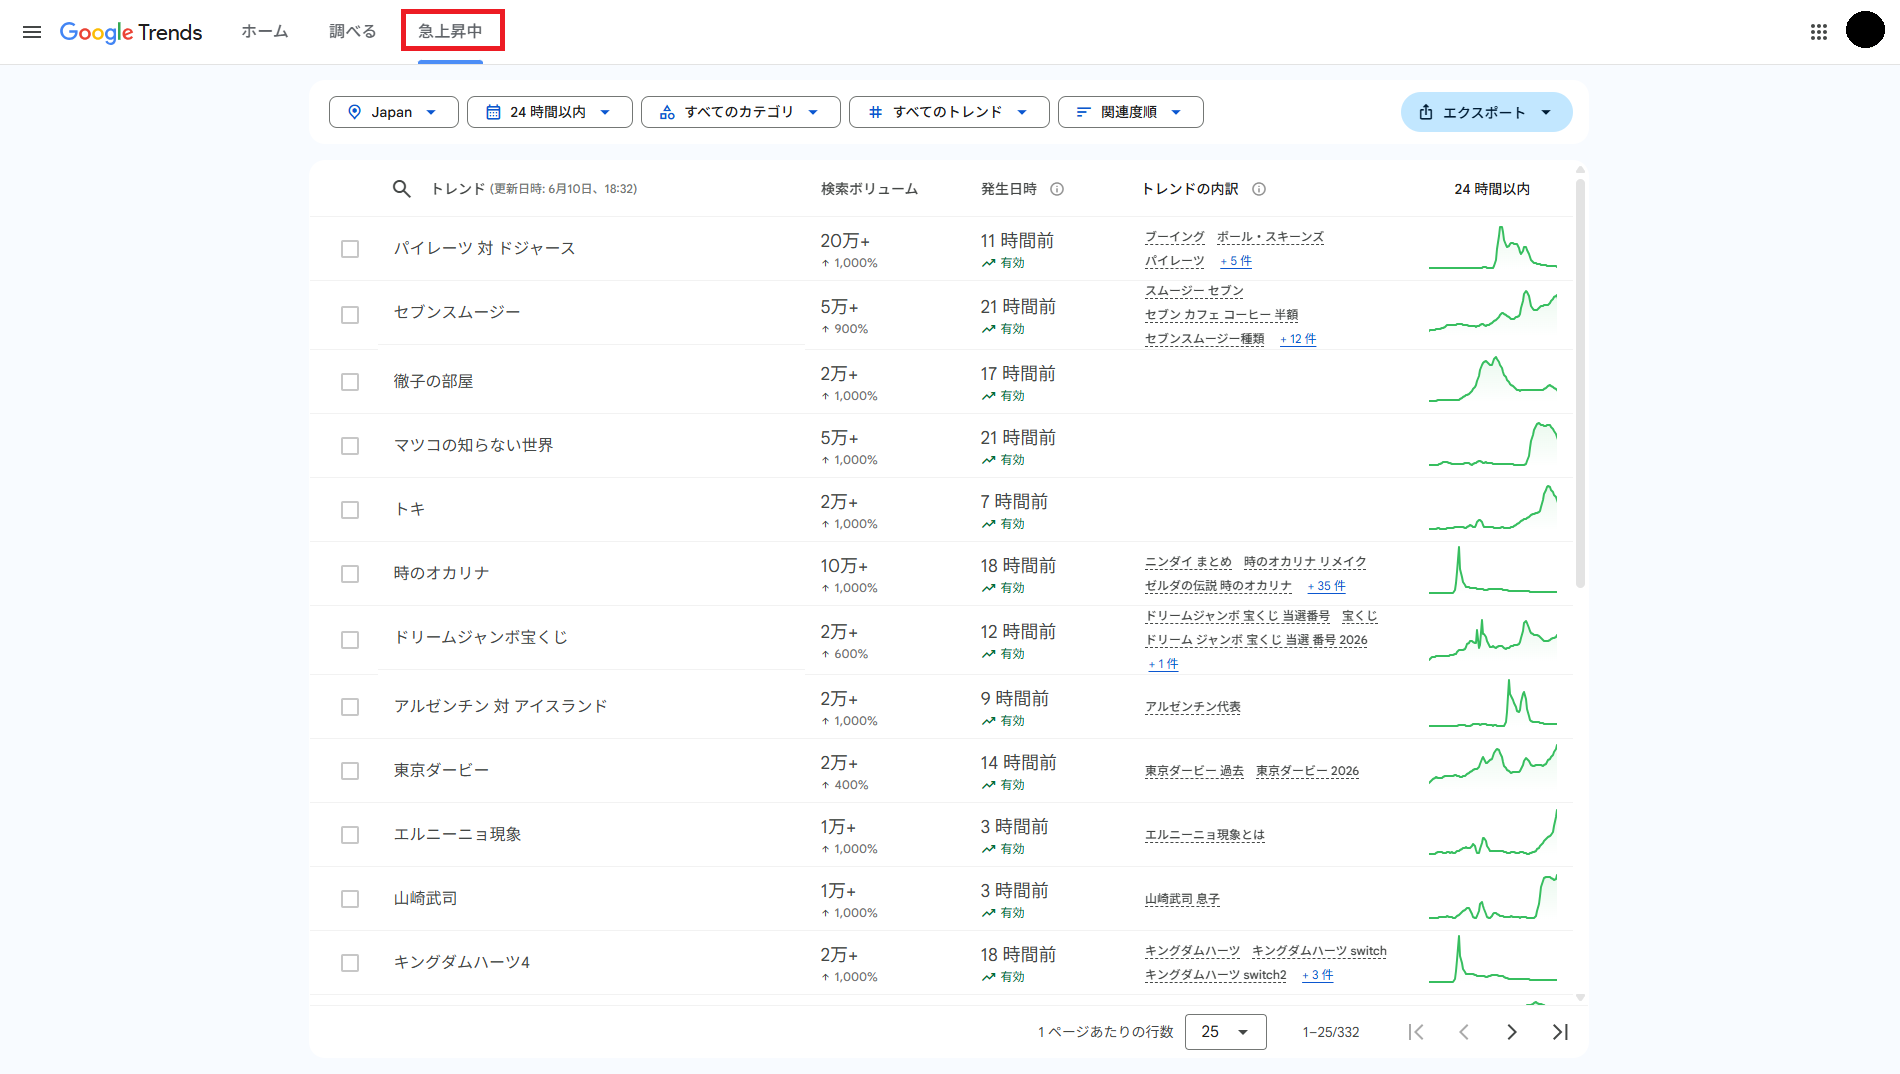Screen dimensions: 1900x1074
Task: Click the sparkline chart for パイレーツ 対 ドジャース
Action: tap(1493, 248)
